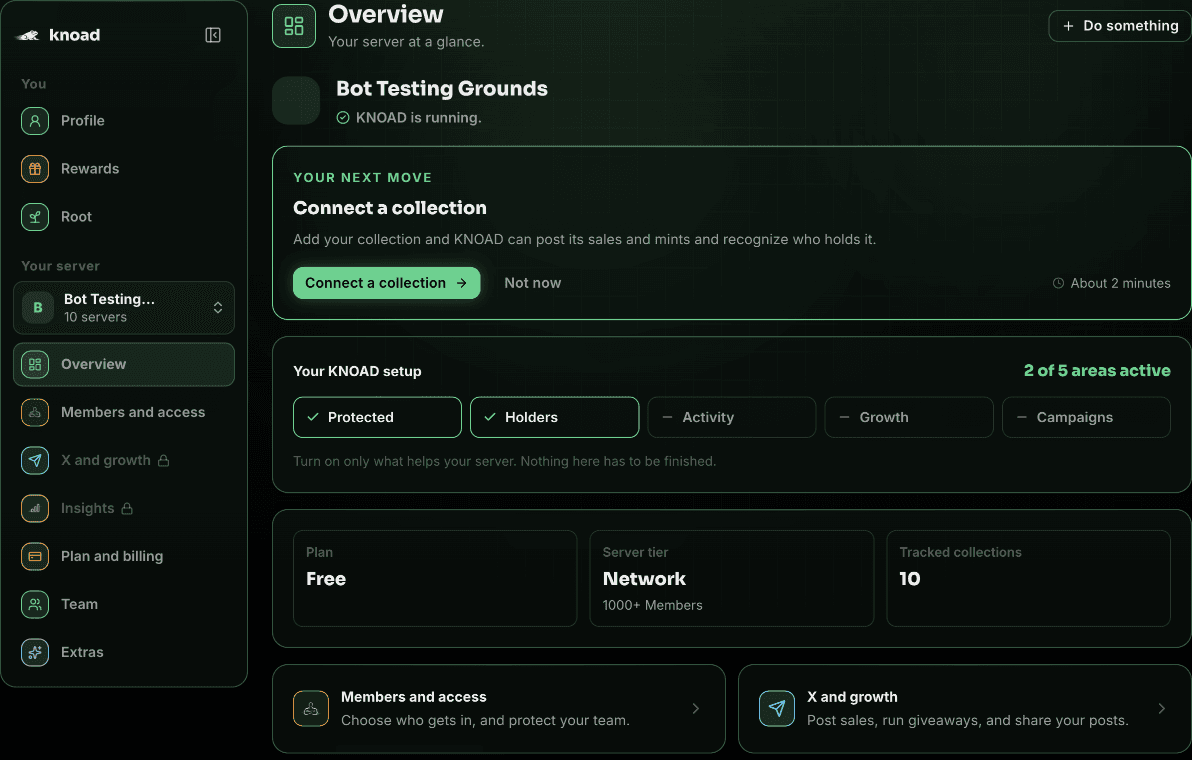
Task: Click the lock icon beside X and growth
Action: 163,461
